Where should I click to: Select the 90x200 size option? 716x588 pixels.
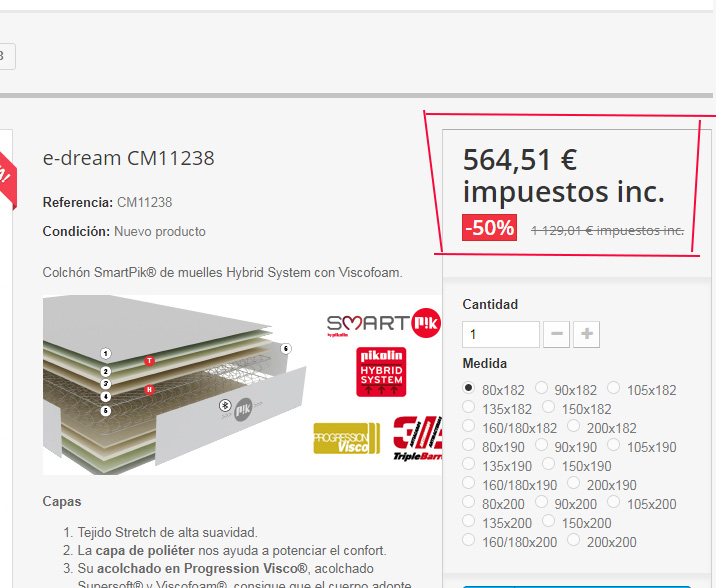[x=541, y=501]
